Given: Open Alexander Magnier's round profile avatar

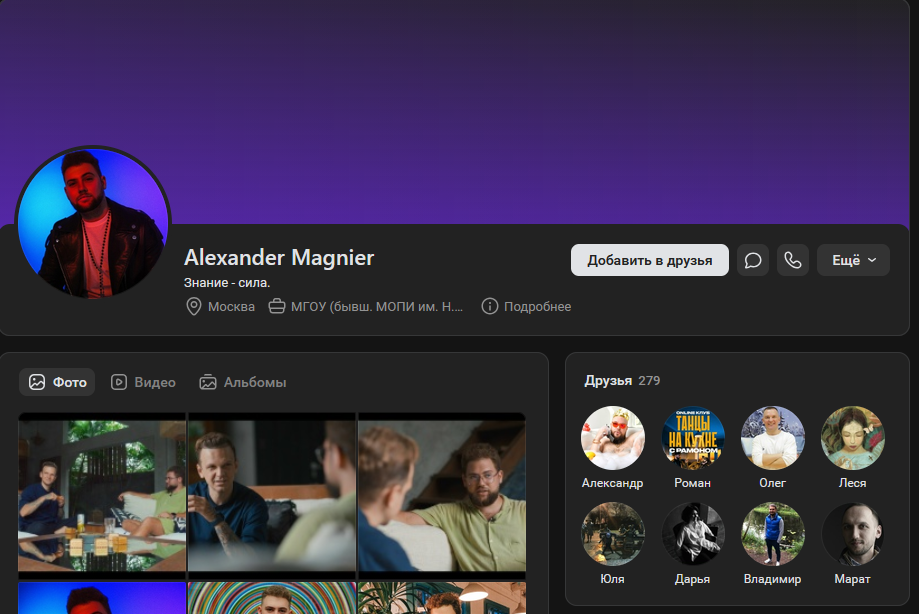Looking at the screenshot, I should click(93, 223).
